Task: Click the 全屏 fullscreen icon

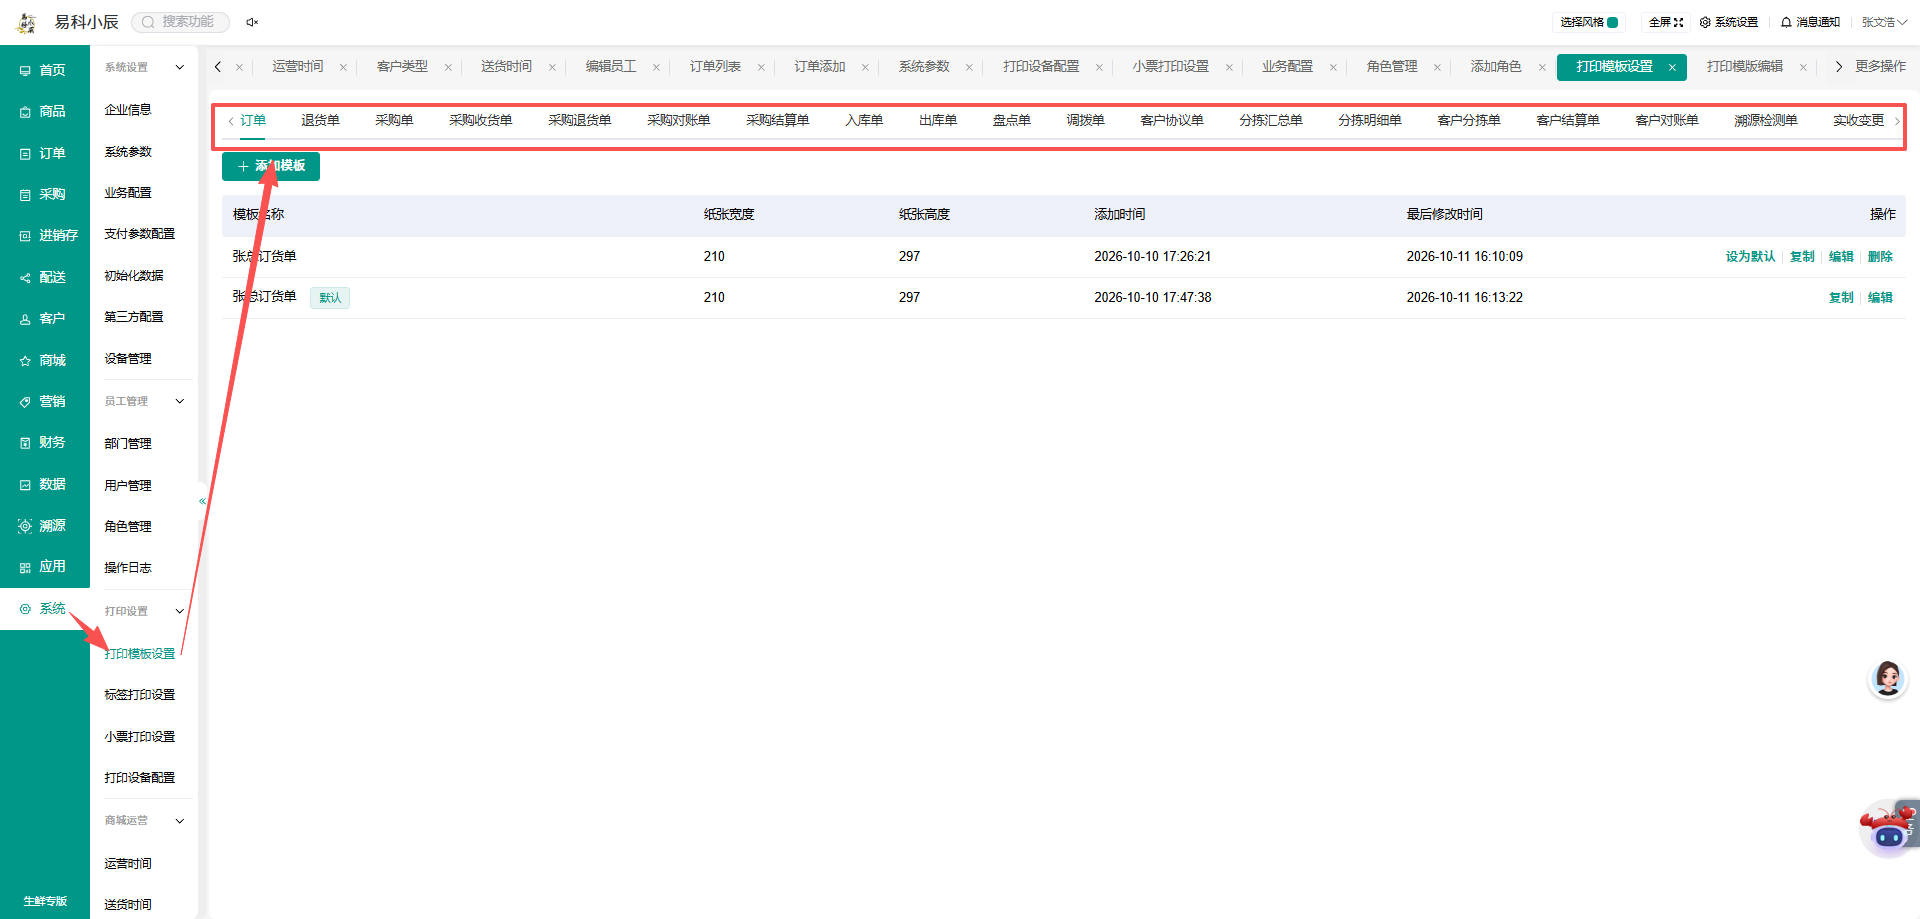Action: tap(1679, 22)
